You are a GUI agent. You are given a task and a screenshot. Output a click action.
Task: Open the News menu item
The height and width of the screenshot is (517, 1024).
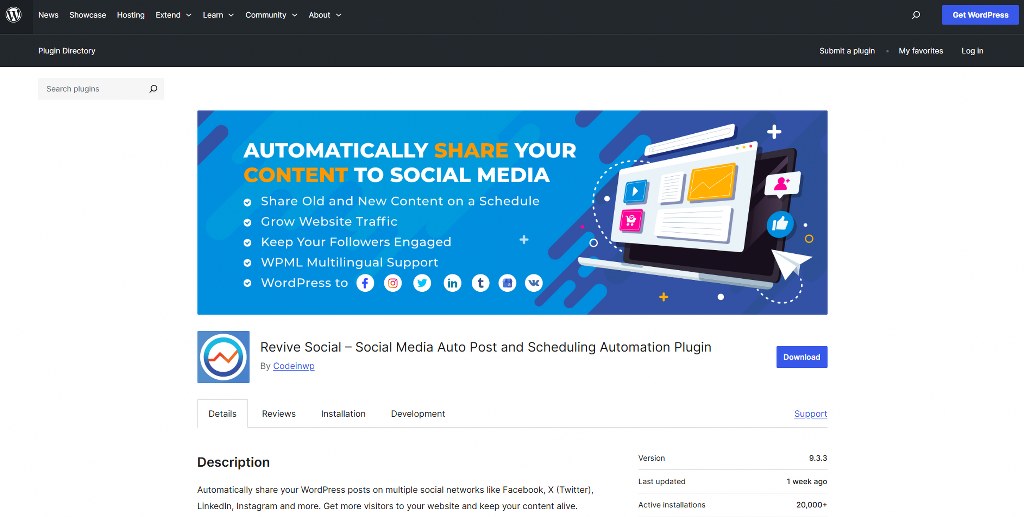point(48,15)
